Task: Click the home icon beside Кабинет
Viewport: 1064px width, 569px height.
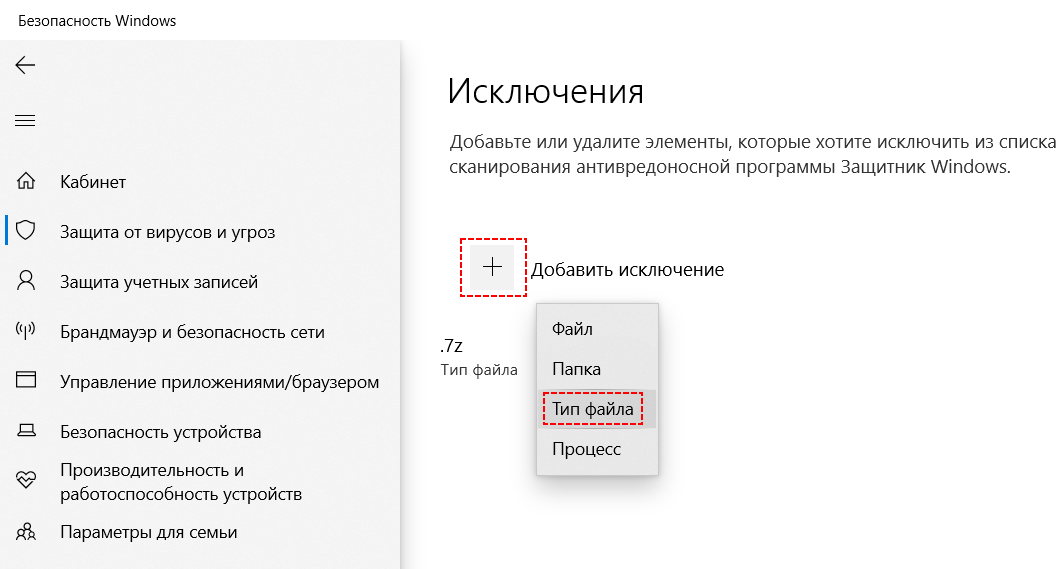Action: pyautogui.click(x=26, y=182)
